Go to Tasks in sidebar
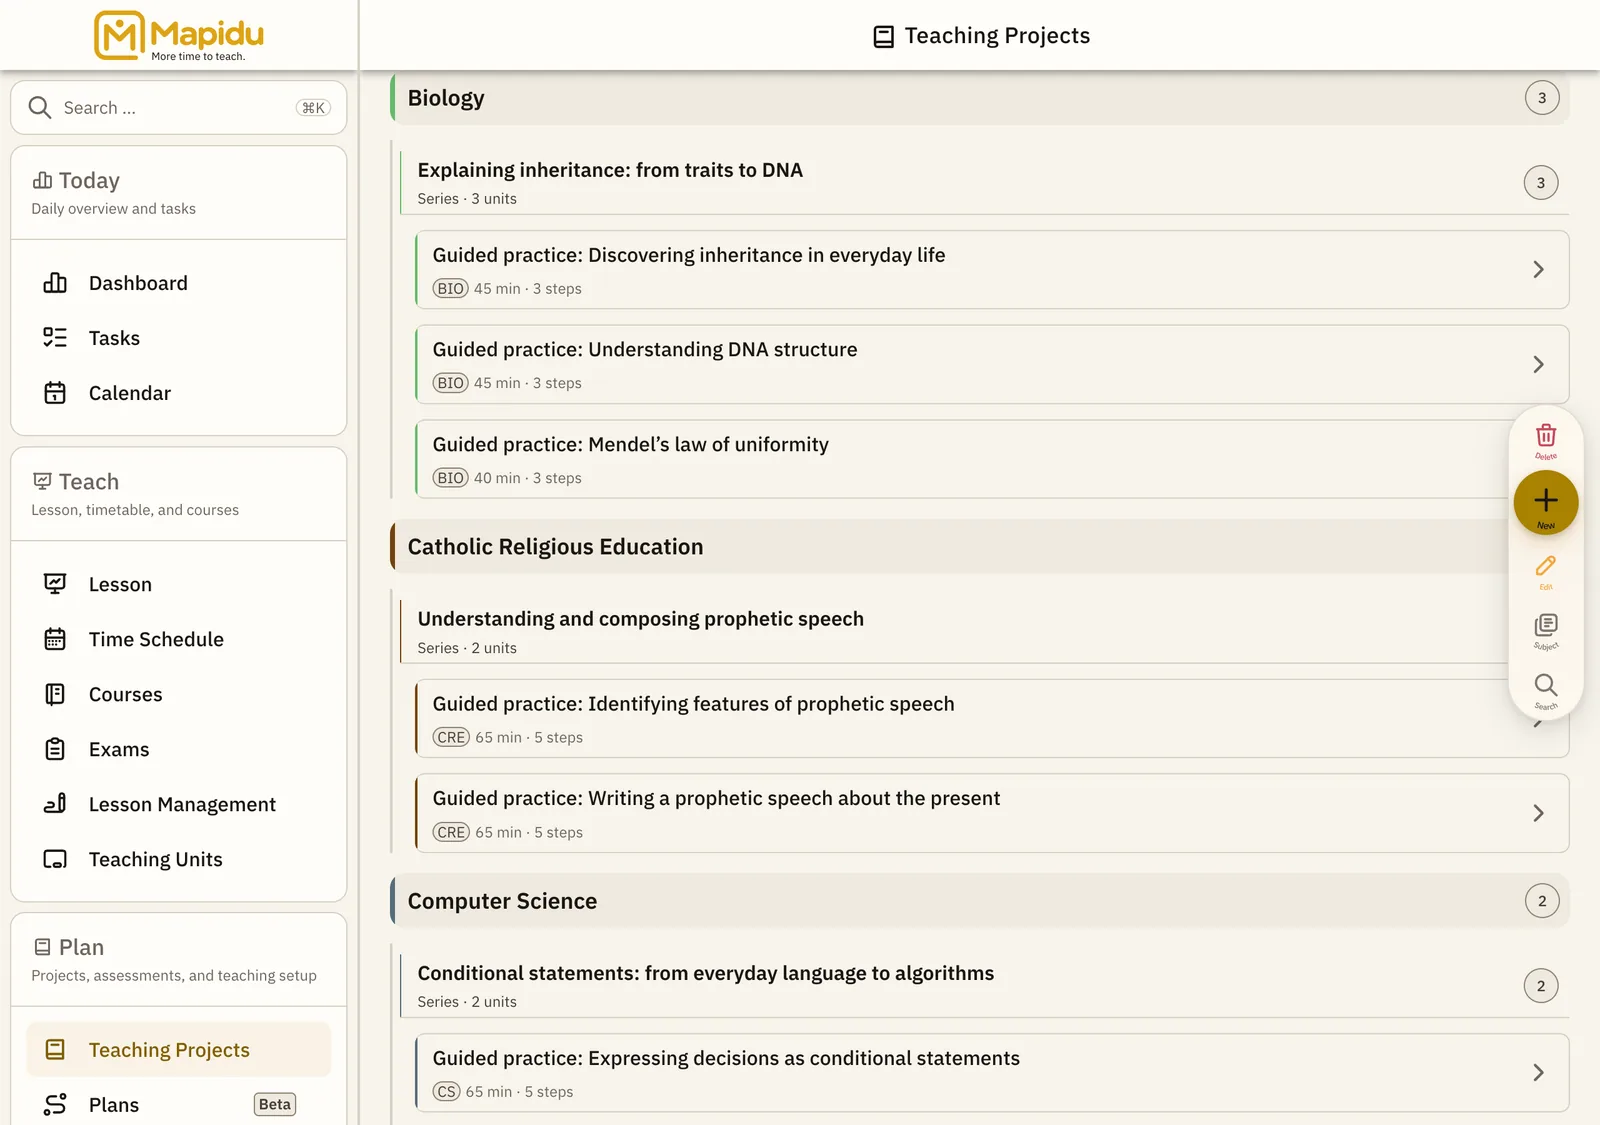Image resolution: width=1600 pixels, height=1125 pixels. click(x=179, y=338)
